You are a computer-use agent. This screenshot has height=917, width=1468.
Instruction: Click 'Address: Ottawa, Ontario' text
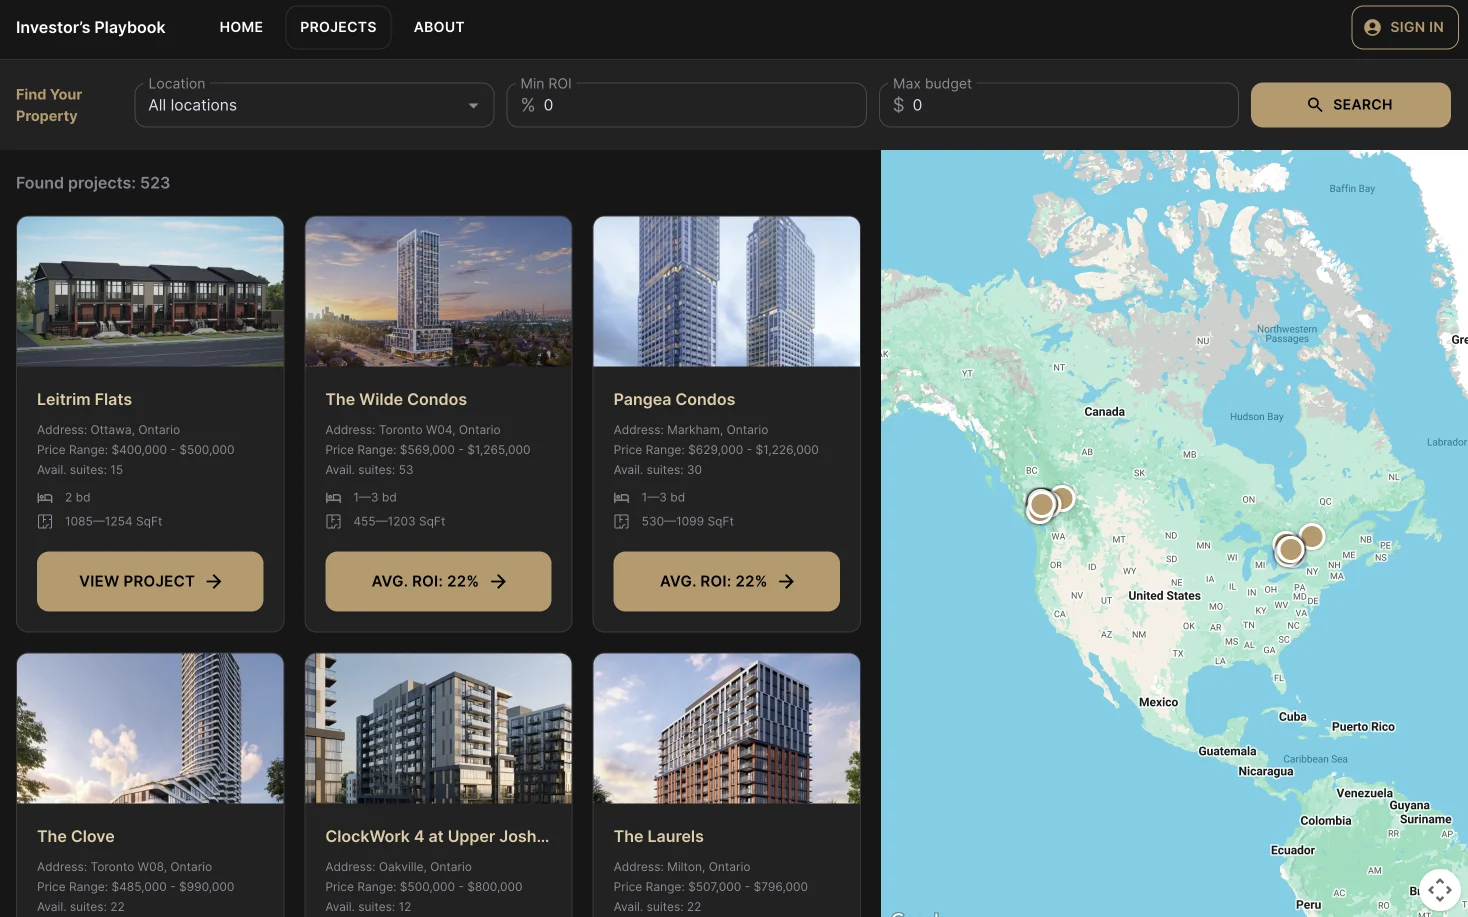coord(109,430)
